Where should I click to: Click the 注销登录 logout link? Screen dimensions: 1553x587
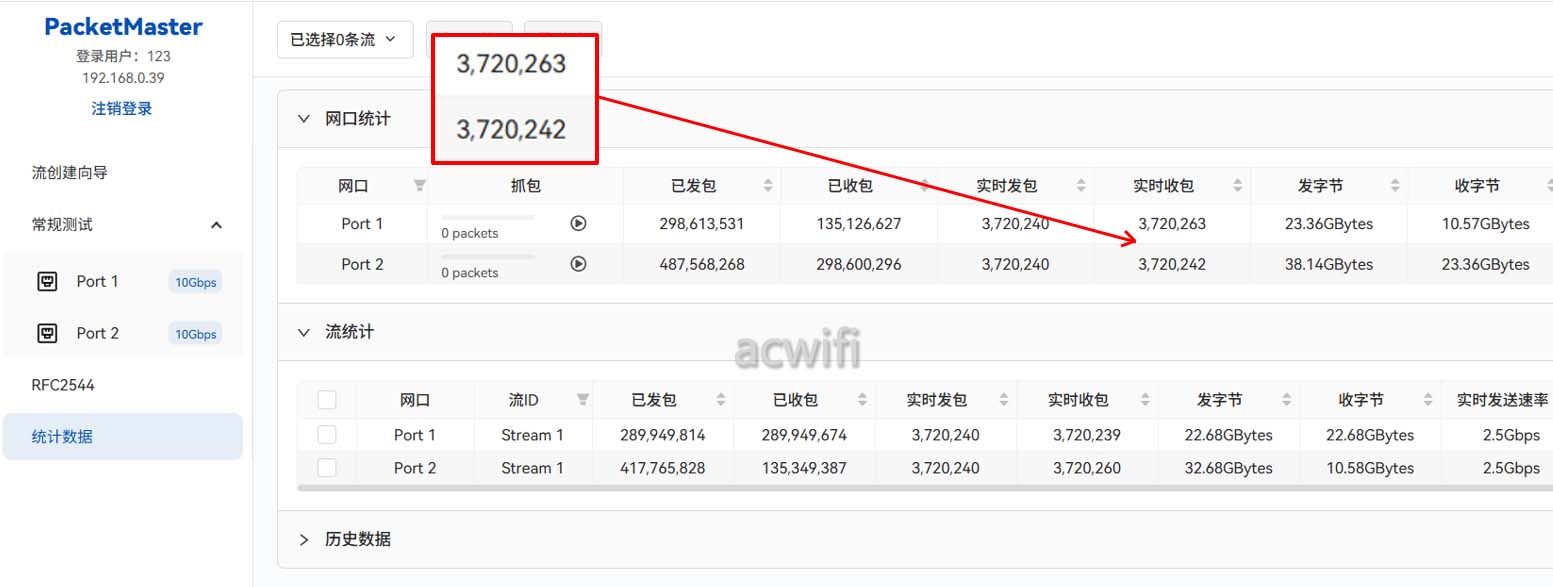122,108
